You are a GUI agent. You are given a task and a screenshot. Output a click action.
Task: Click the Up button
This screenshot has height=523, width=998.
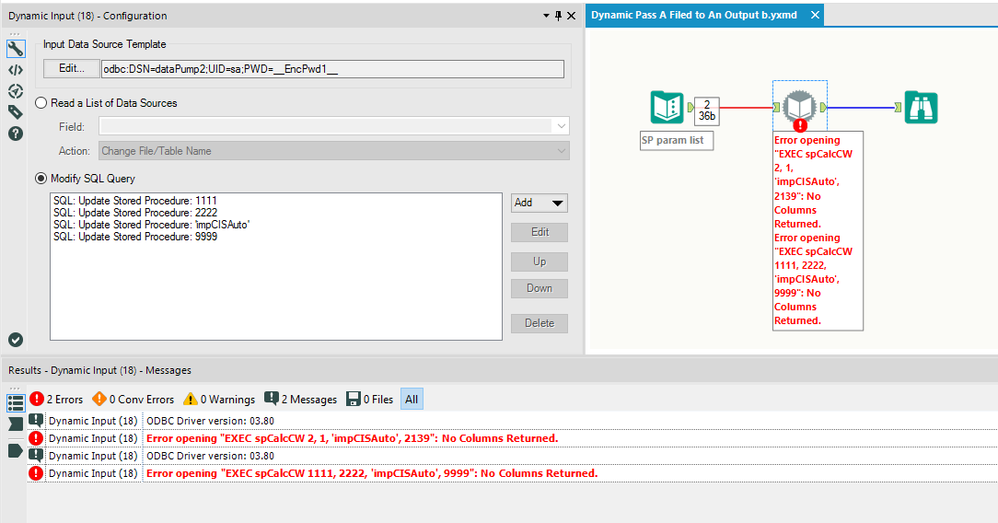tap(539, 262)
